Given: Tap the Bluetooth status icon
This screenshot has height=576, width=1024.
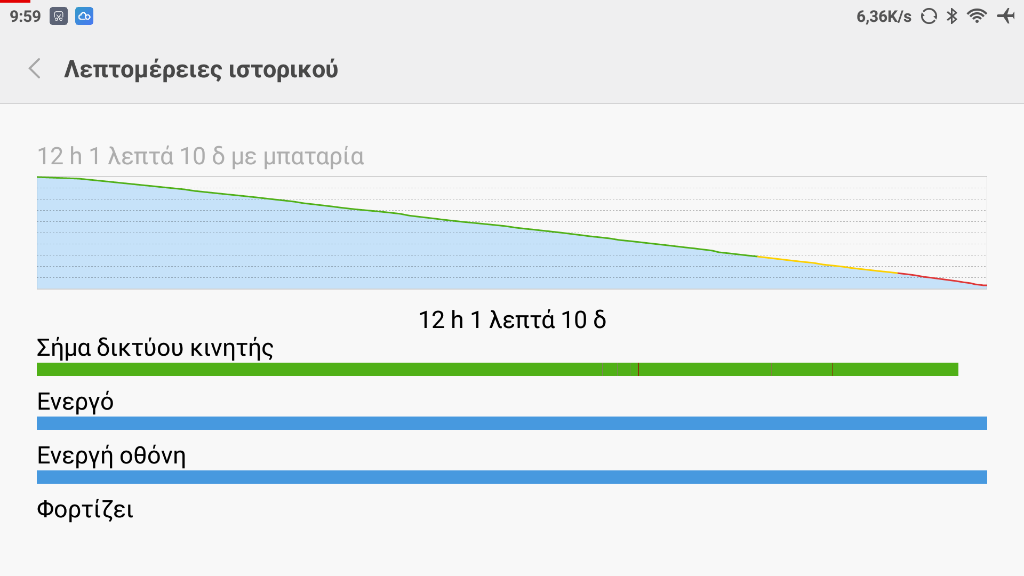Looking at the screenshot, I should (x=952, y=16).
